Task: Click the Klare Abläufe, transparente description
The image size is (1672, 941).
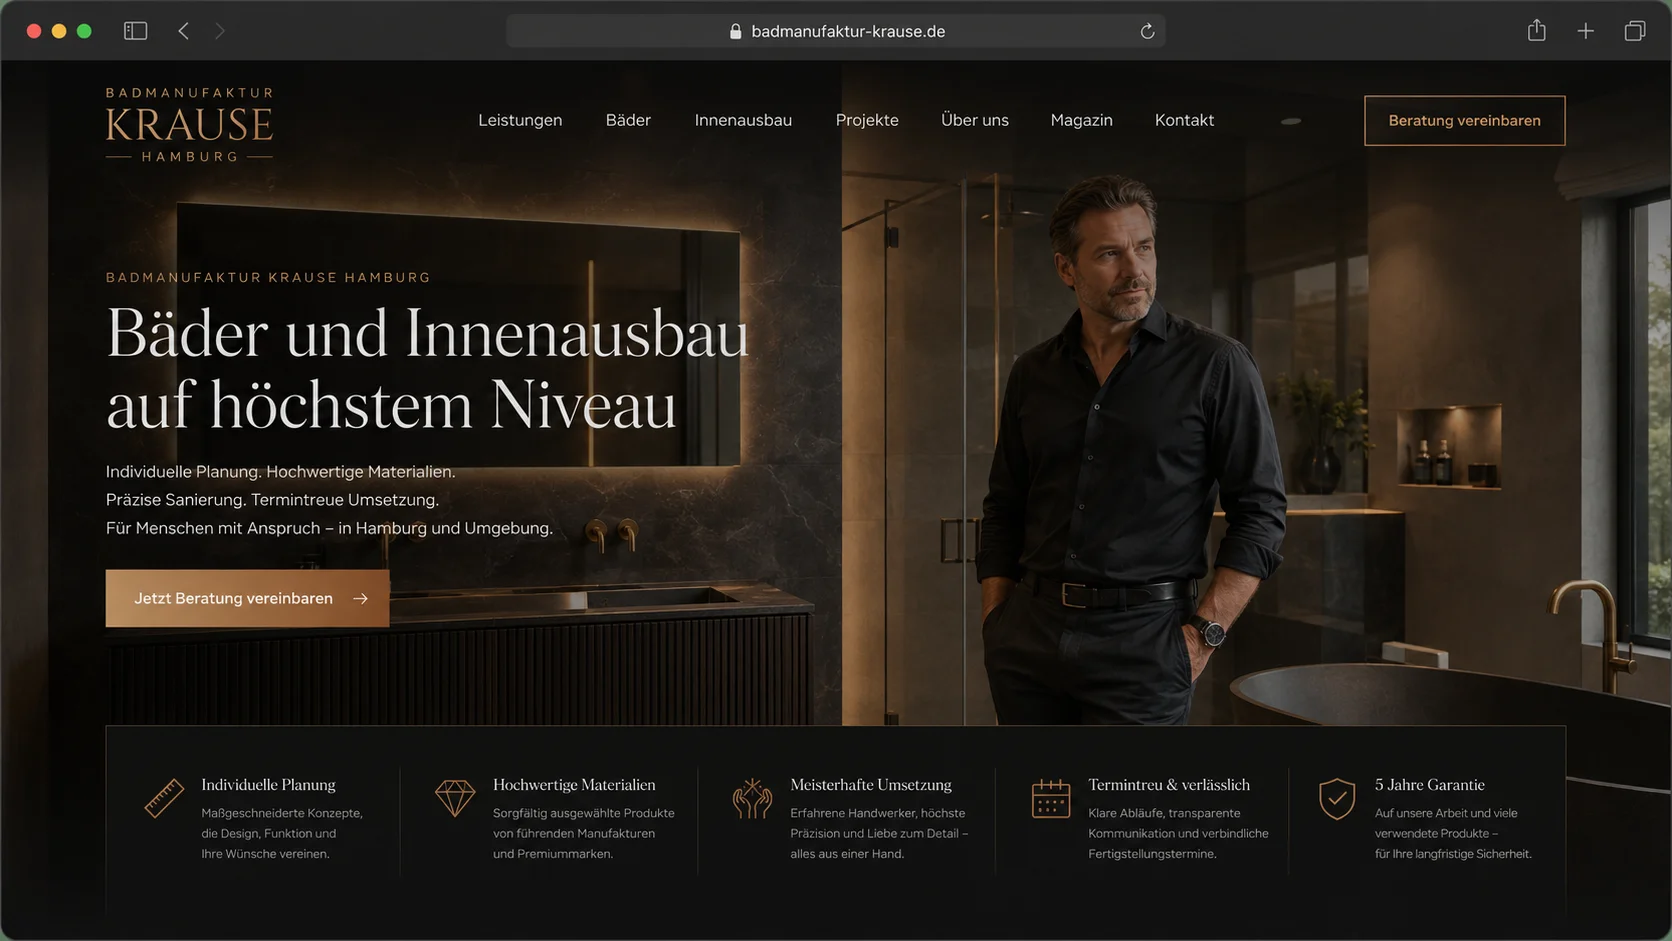Action: [1178, 833]
